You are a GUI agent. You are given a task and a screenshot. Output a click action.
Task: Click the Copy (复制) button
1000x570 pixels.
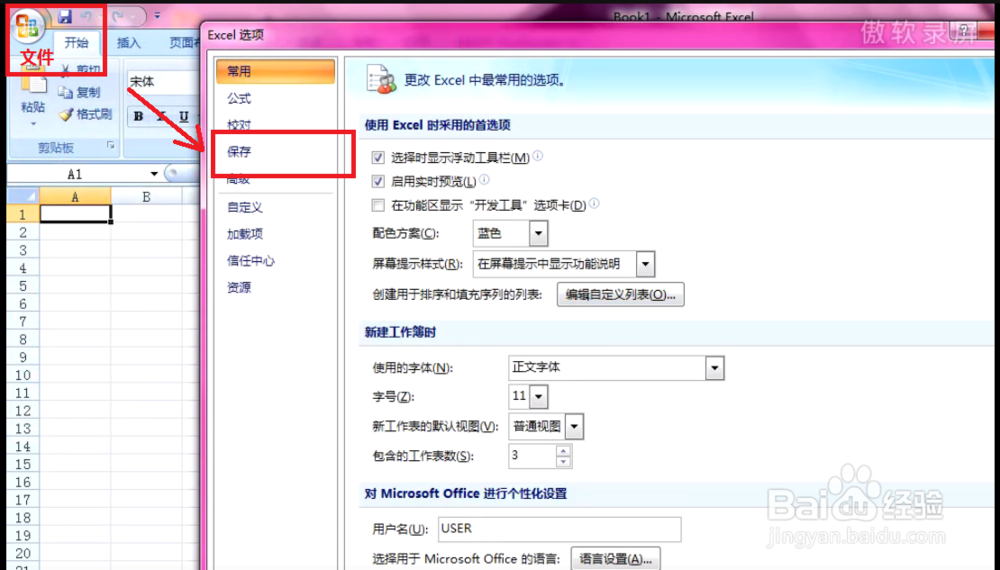point(79,92)
